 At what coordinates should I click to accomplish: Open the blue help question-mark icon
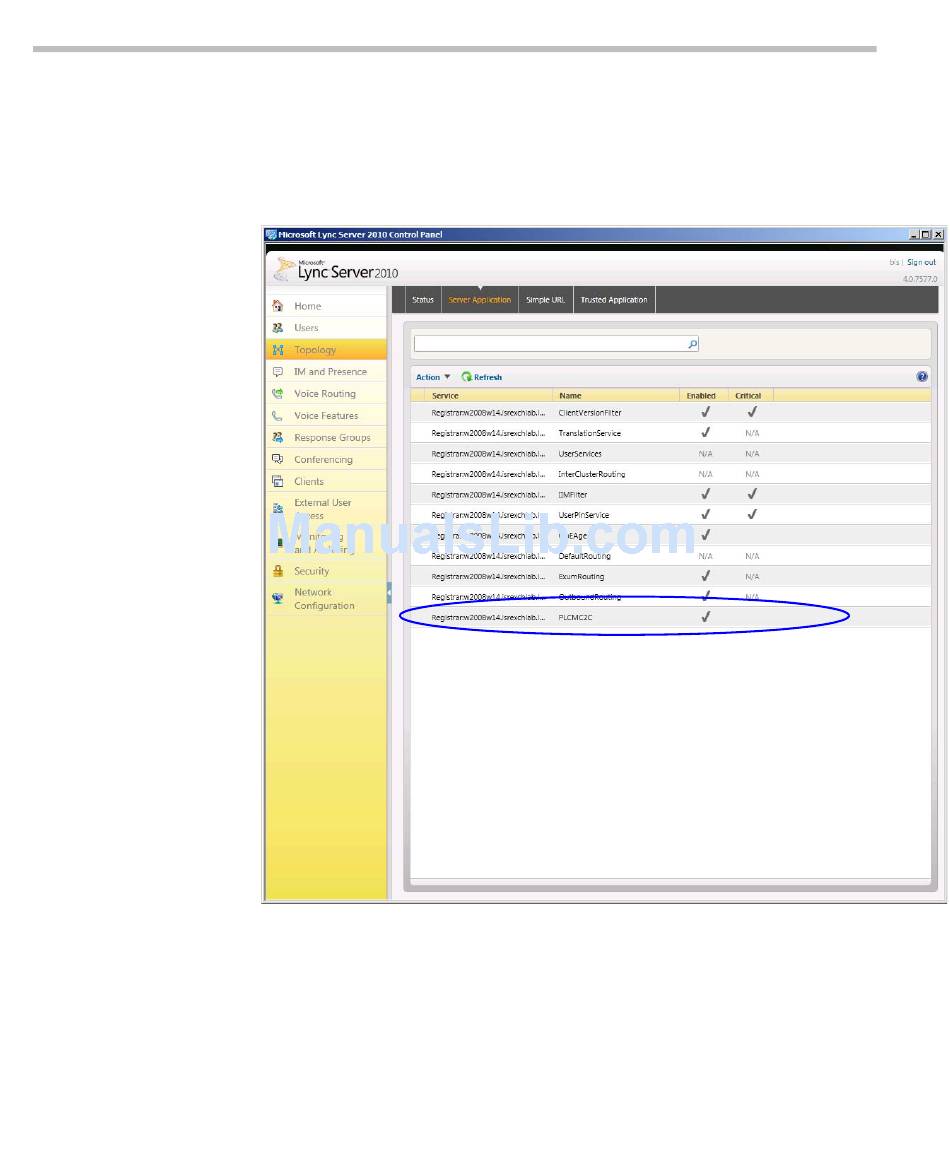pos(922,376)
